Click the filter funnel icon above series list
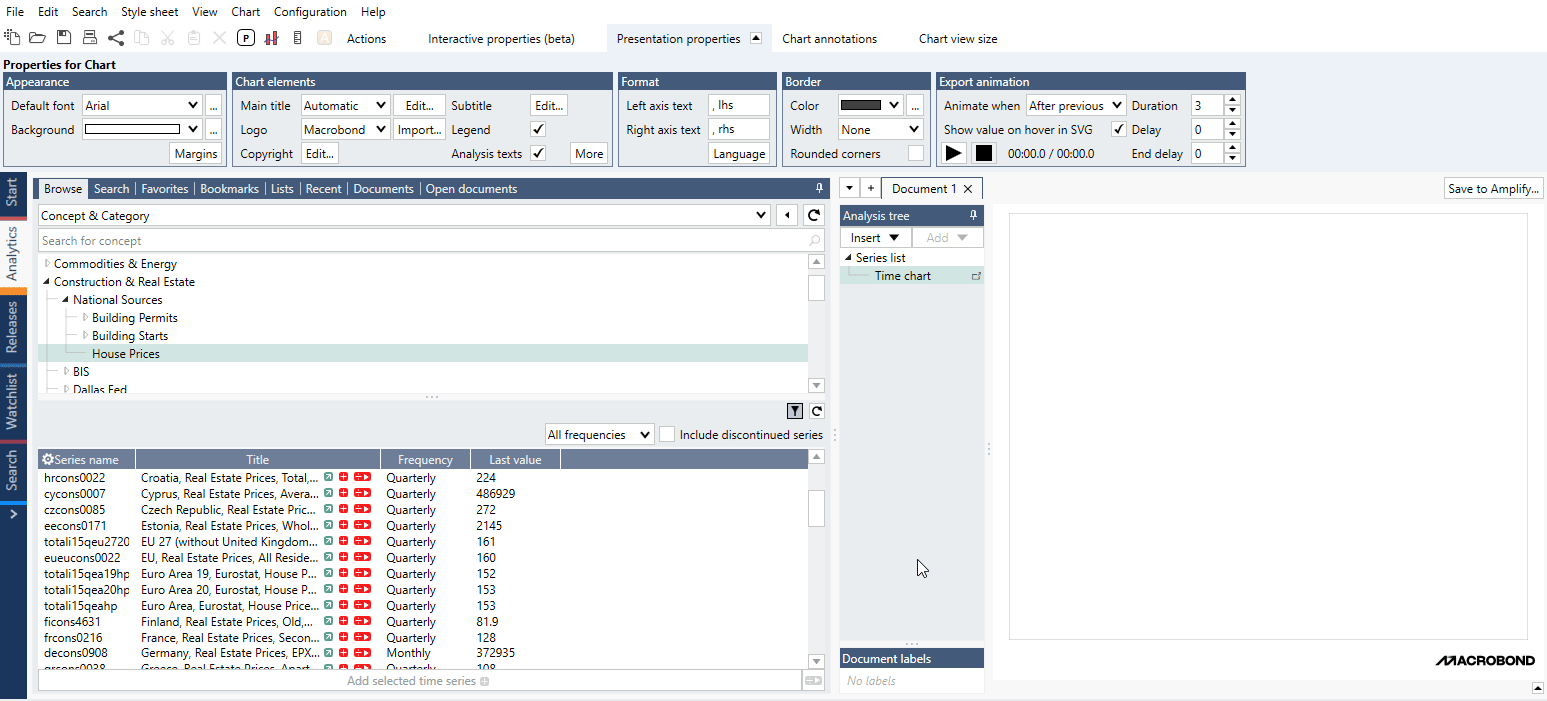The image size is (1547, 701). [795, 411]
